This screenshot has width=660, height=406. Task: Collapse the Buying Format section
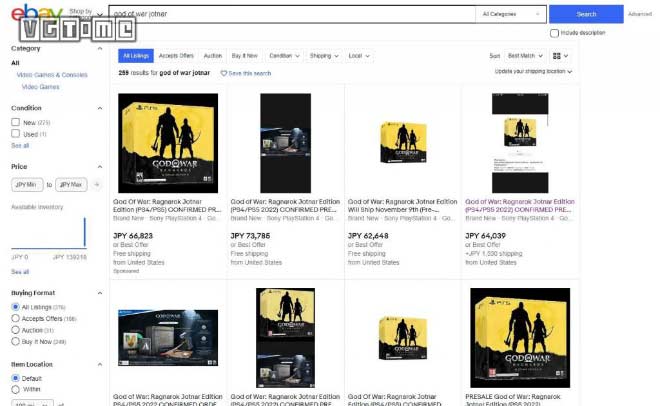pyautogui.click(x=100, y=293)
